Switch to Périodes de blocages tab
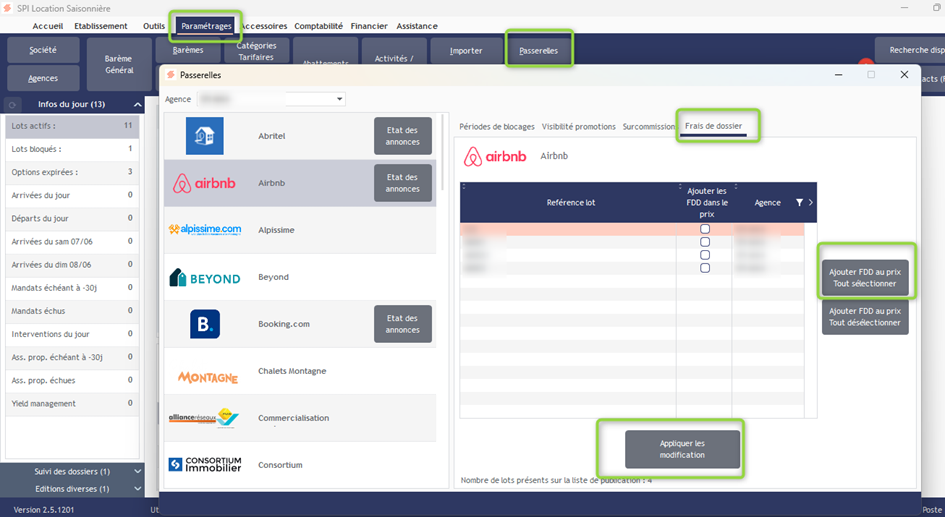This screenshot has width=945, height=517. (x=497, y=127)
